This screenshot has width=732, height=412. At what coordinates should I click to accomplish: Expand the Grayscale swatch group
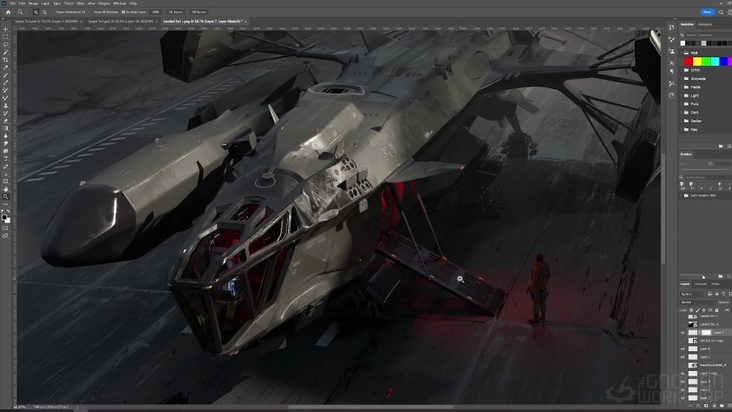(x=682, y=78)
